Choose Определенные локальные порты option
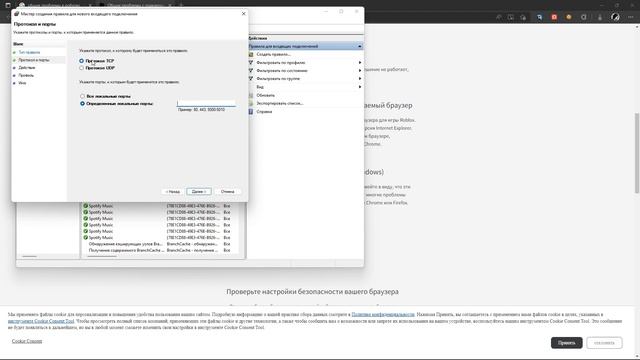The image size is (640, 360). click(82, 104)
